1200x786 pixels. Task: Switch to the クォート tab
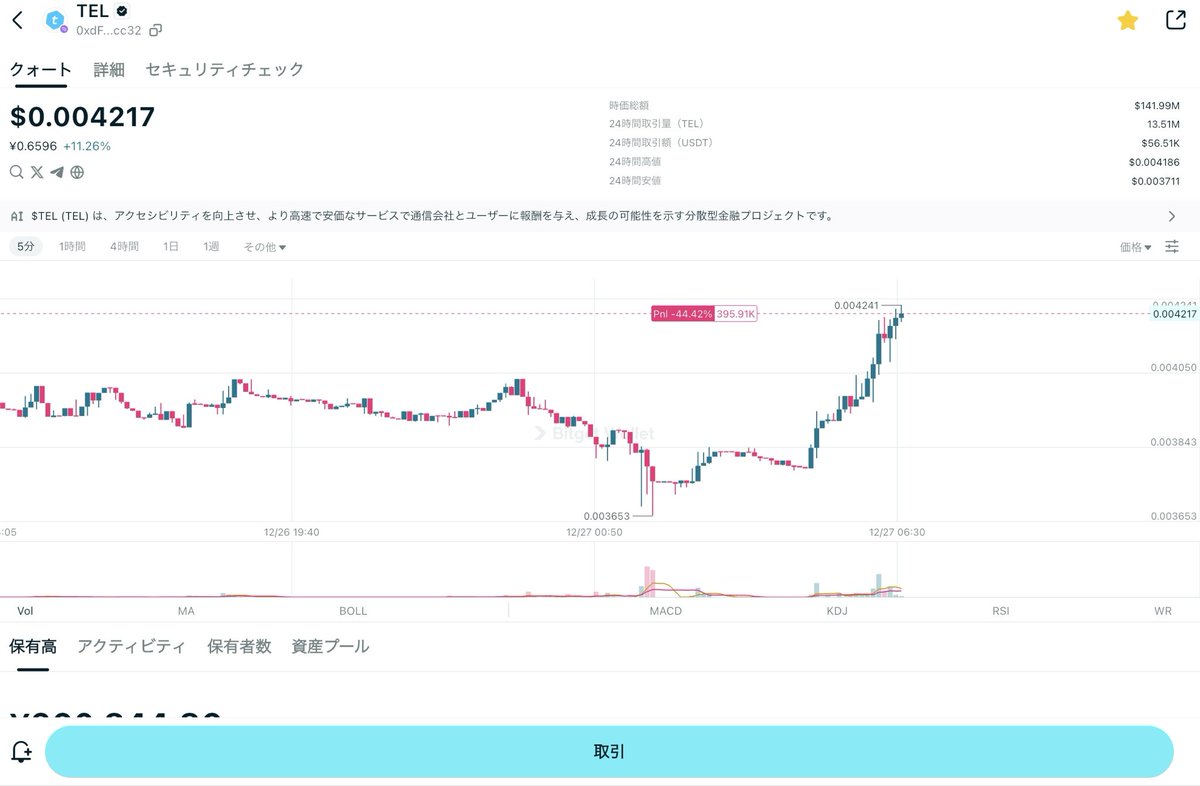(x=41, y=69)
